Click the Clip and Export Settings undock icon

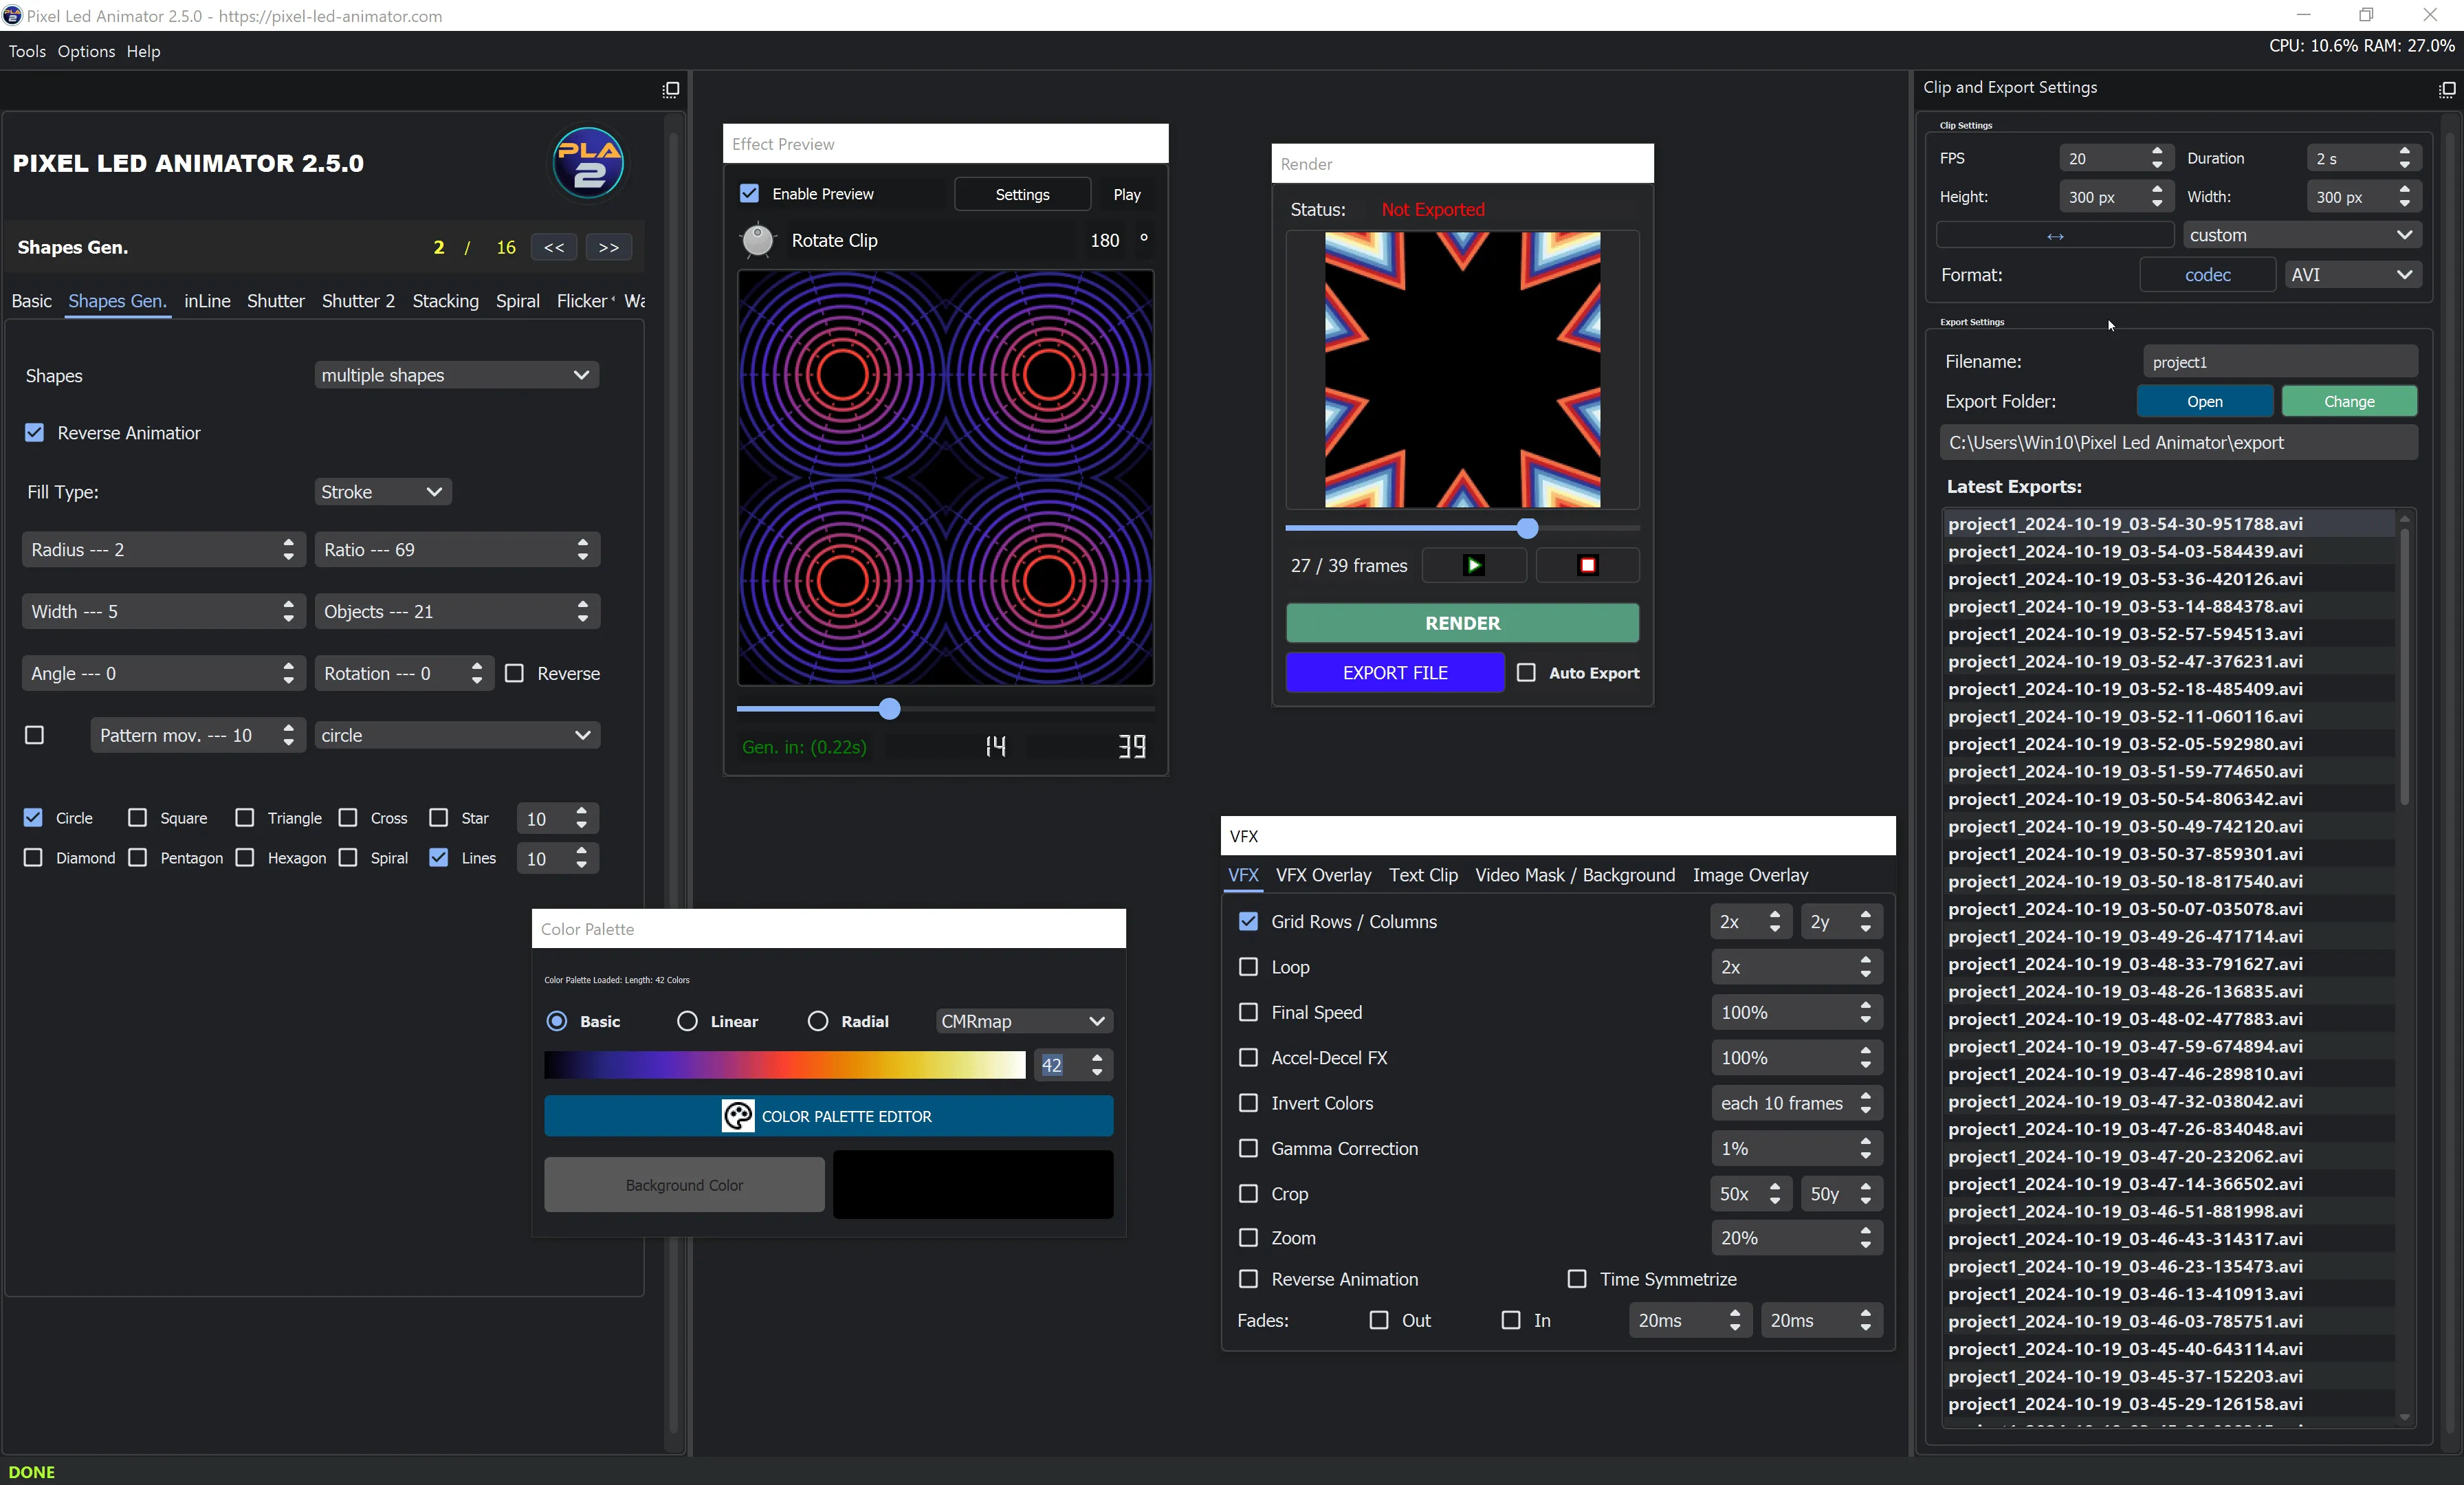(x=2446, y=90)
